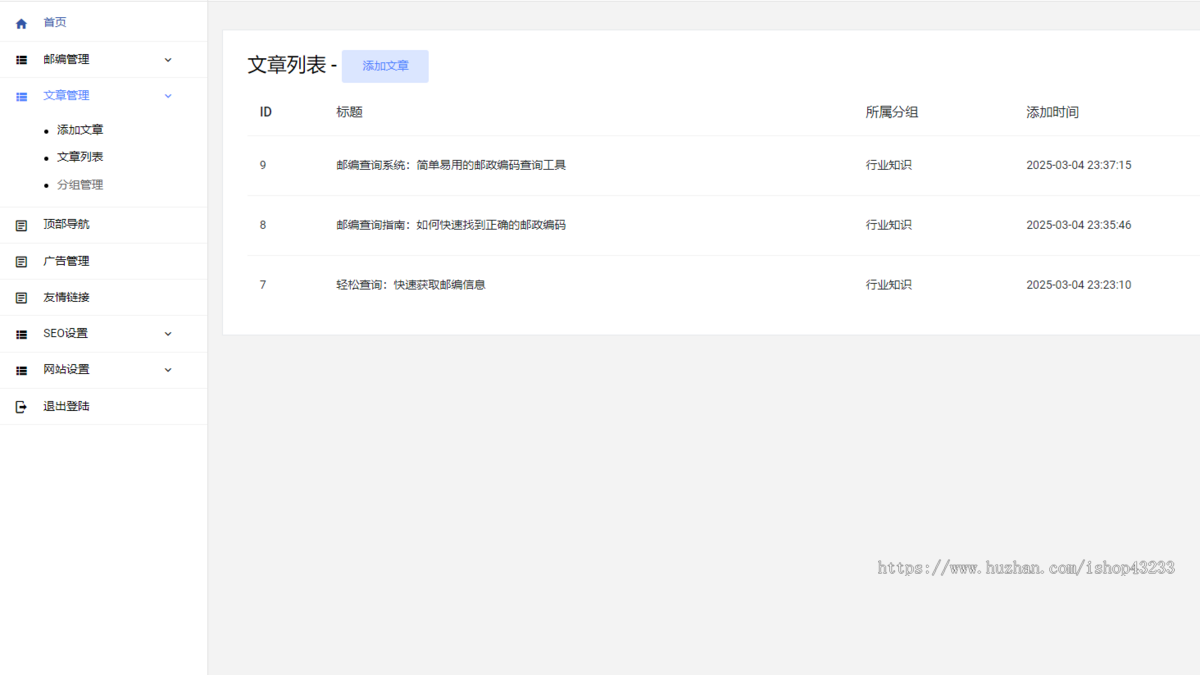Select the 添加文章 submenu item
This screenshot has width=1200, height=675.
click(80, 130)
